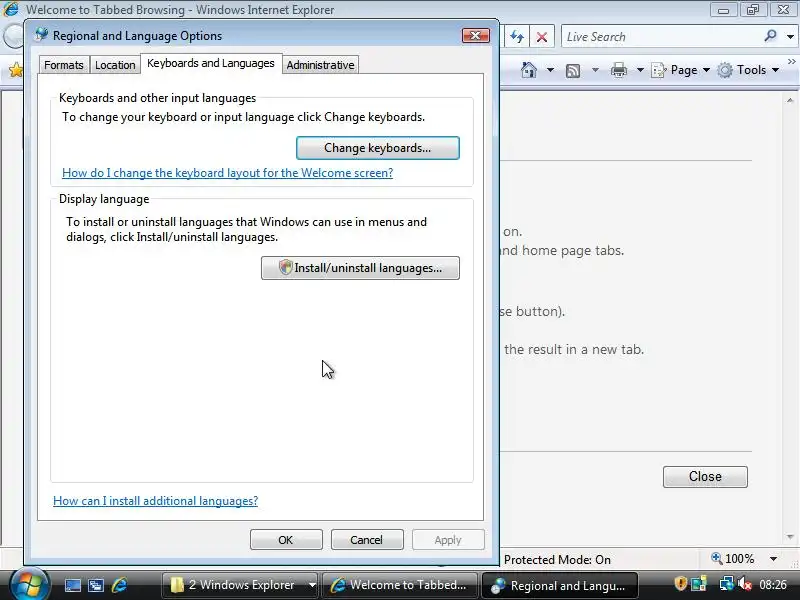Viewport: 800px width, 600px height.
Task: Click Regional and Language taskbar button
Action: coord(560,586)
